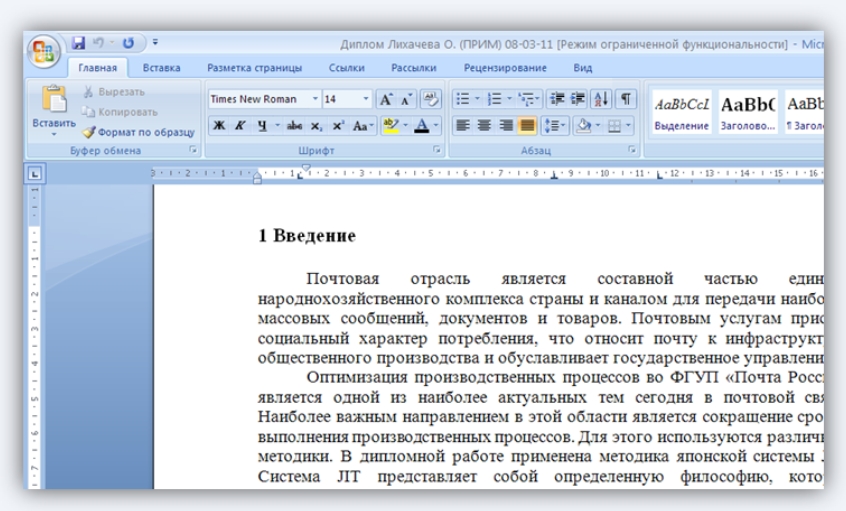Screen dimensions: 846x511
Task: Increase paragraph indent
Action: 577,99
